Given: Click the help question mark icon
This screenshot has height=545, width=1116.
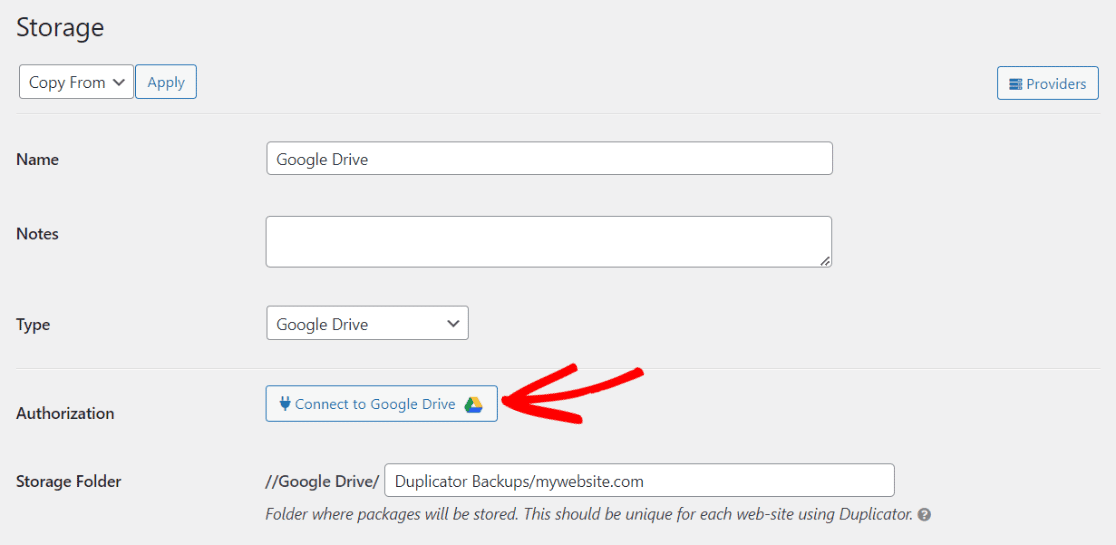Looking at the screenshot, I should click(x=924, y=514).
